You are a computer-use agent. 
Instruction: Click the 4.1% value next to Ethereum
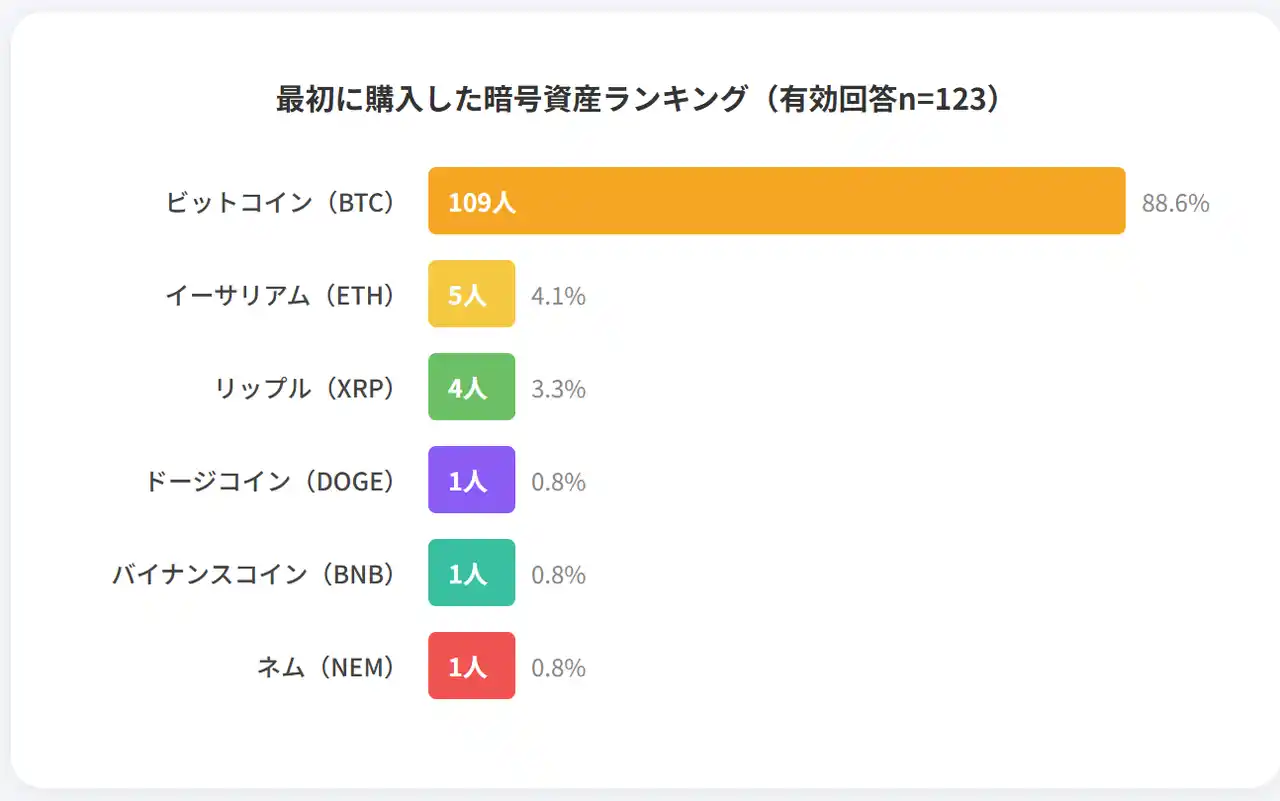(x=558, y=297)
